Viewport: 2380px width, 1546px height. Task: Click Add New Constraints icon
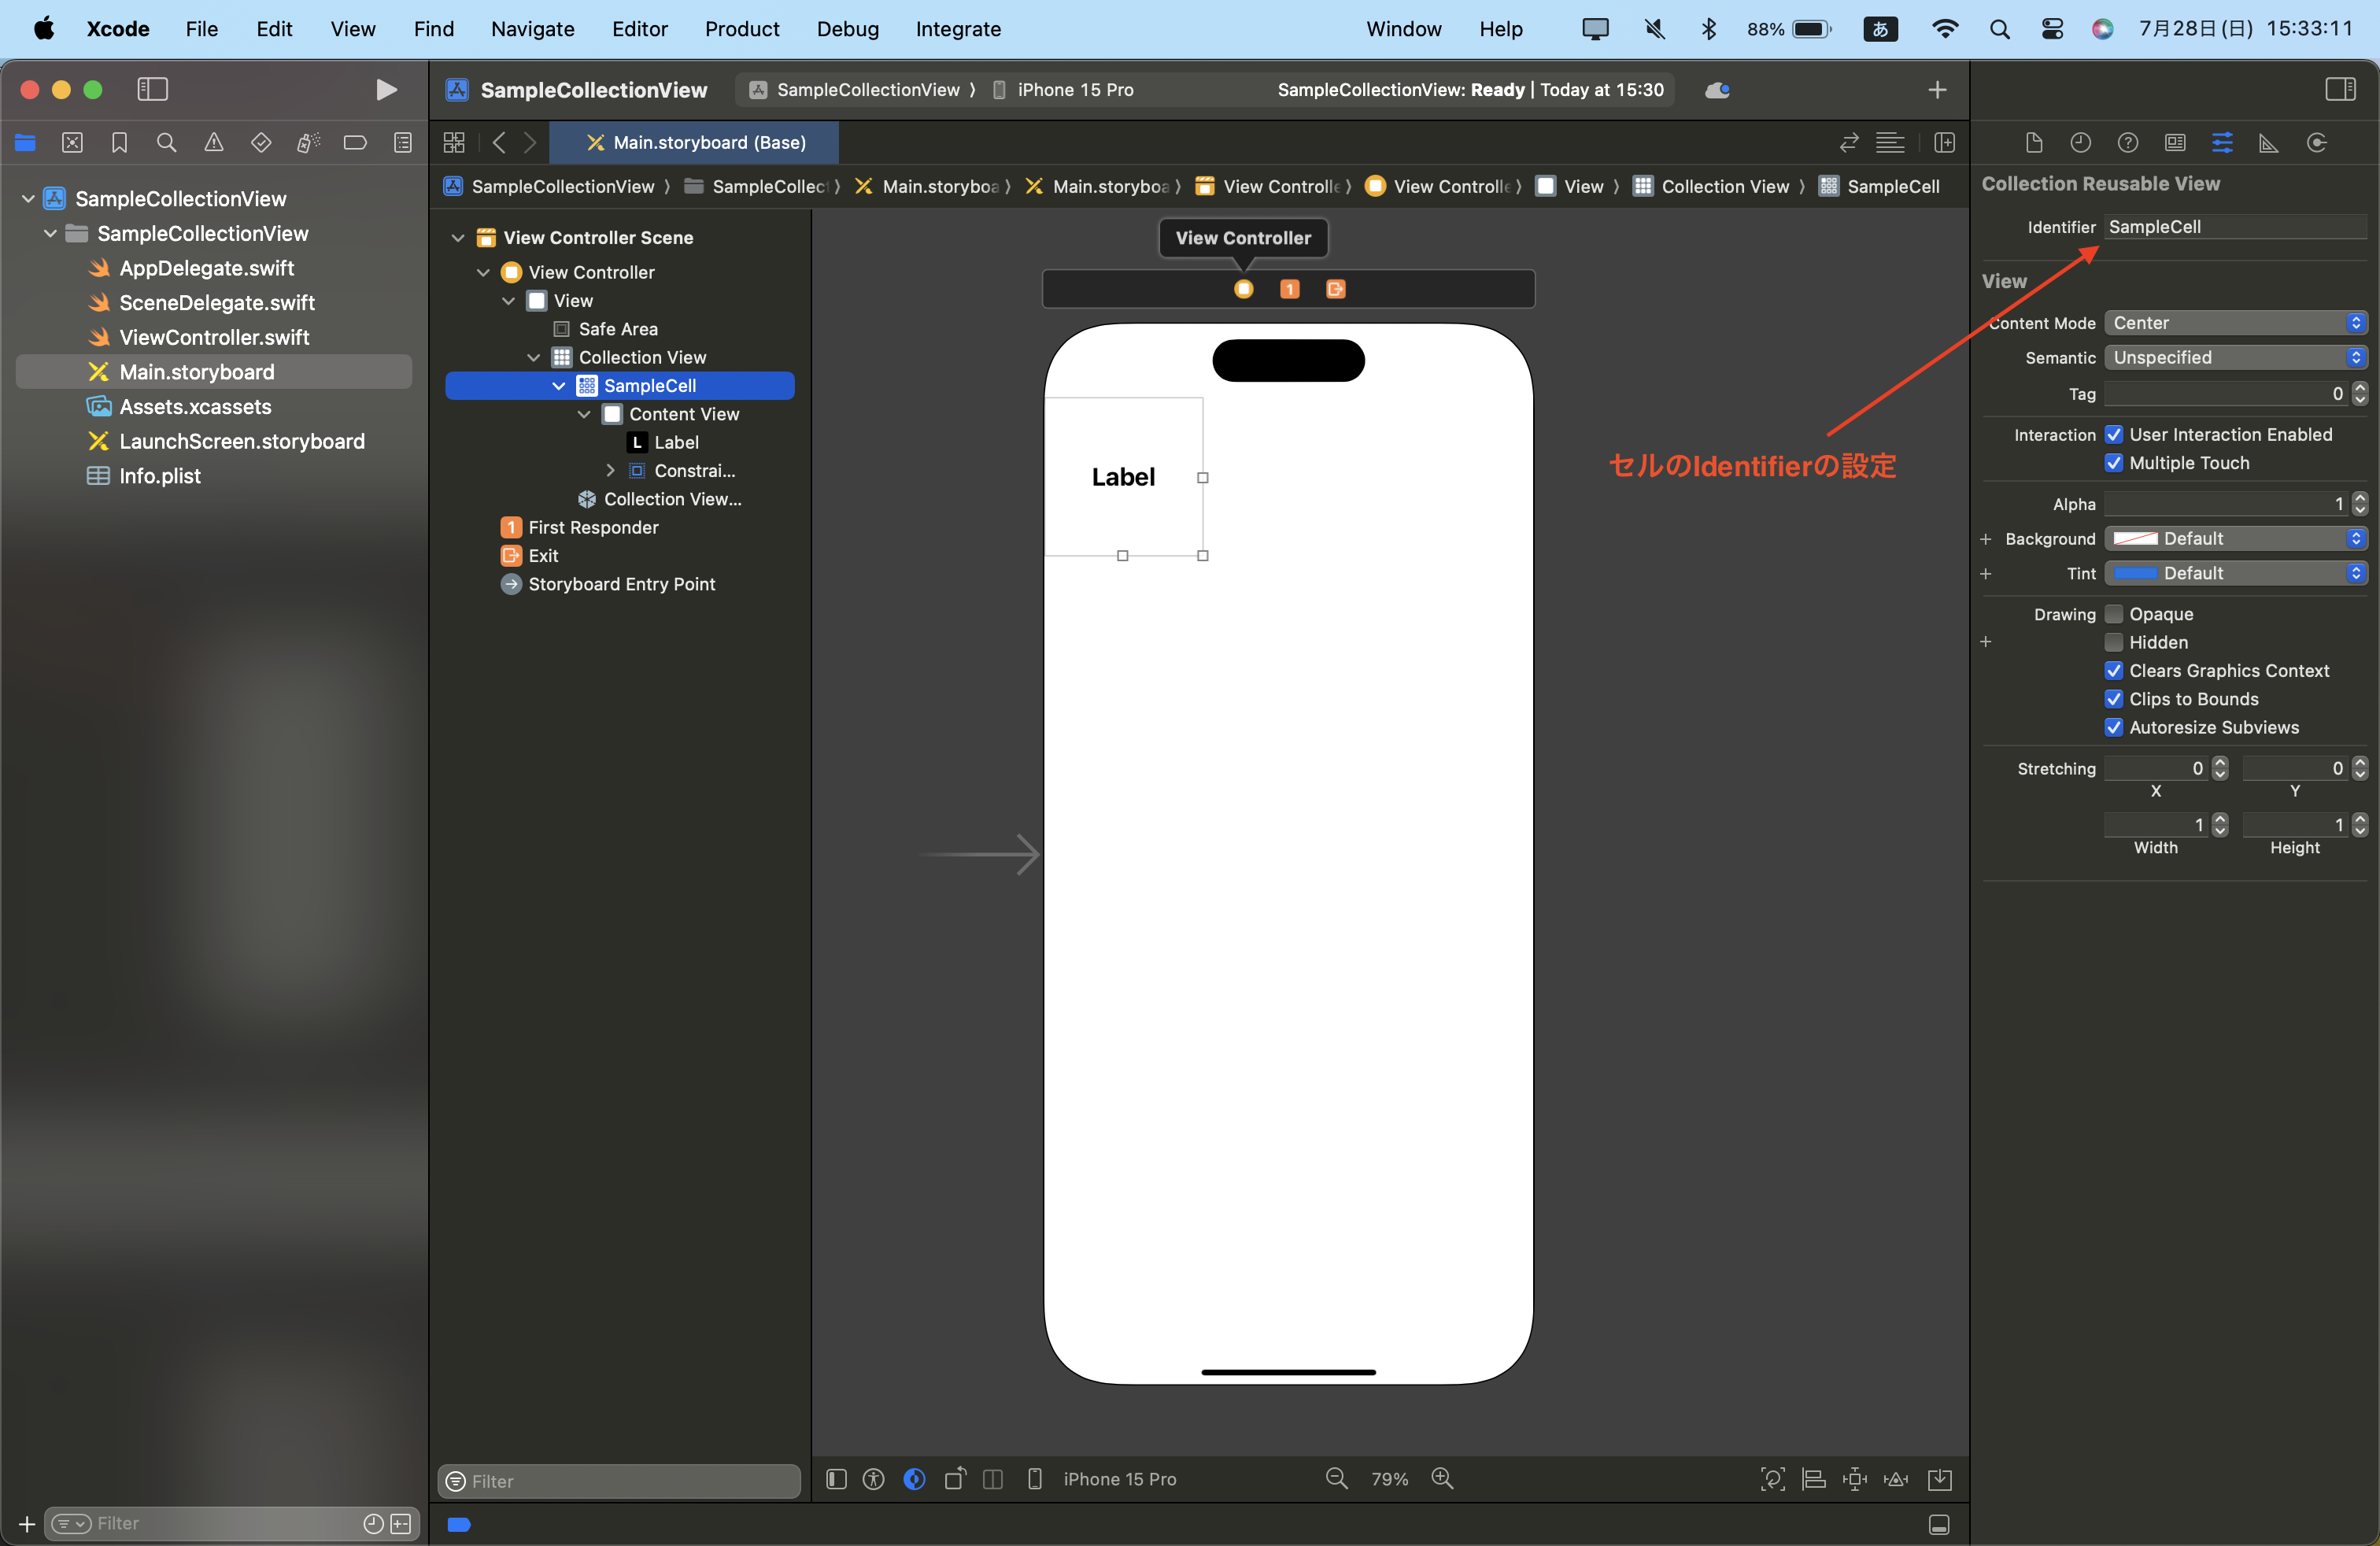[x=1854, y=1478]
